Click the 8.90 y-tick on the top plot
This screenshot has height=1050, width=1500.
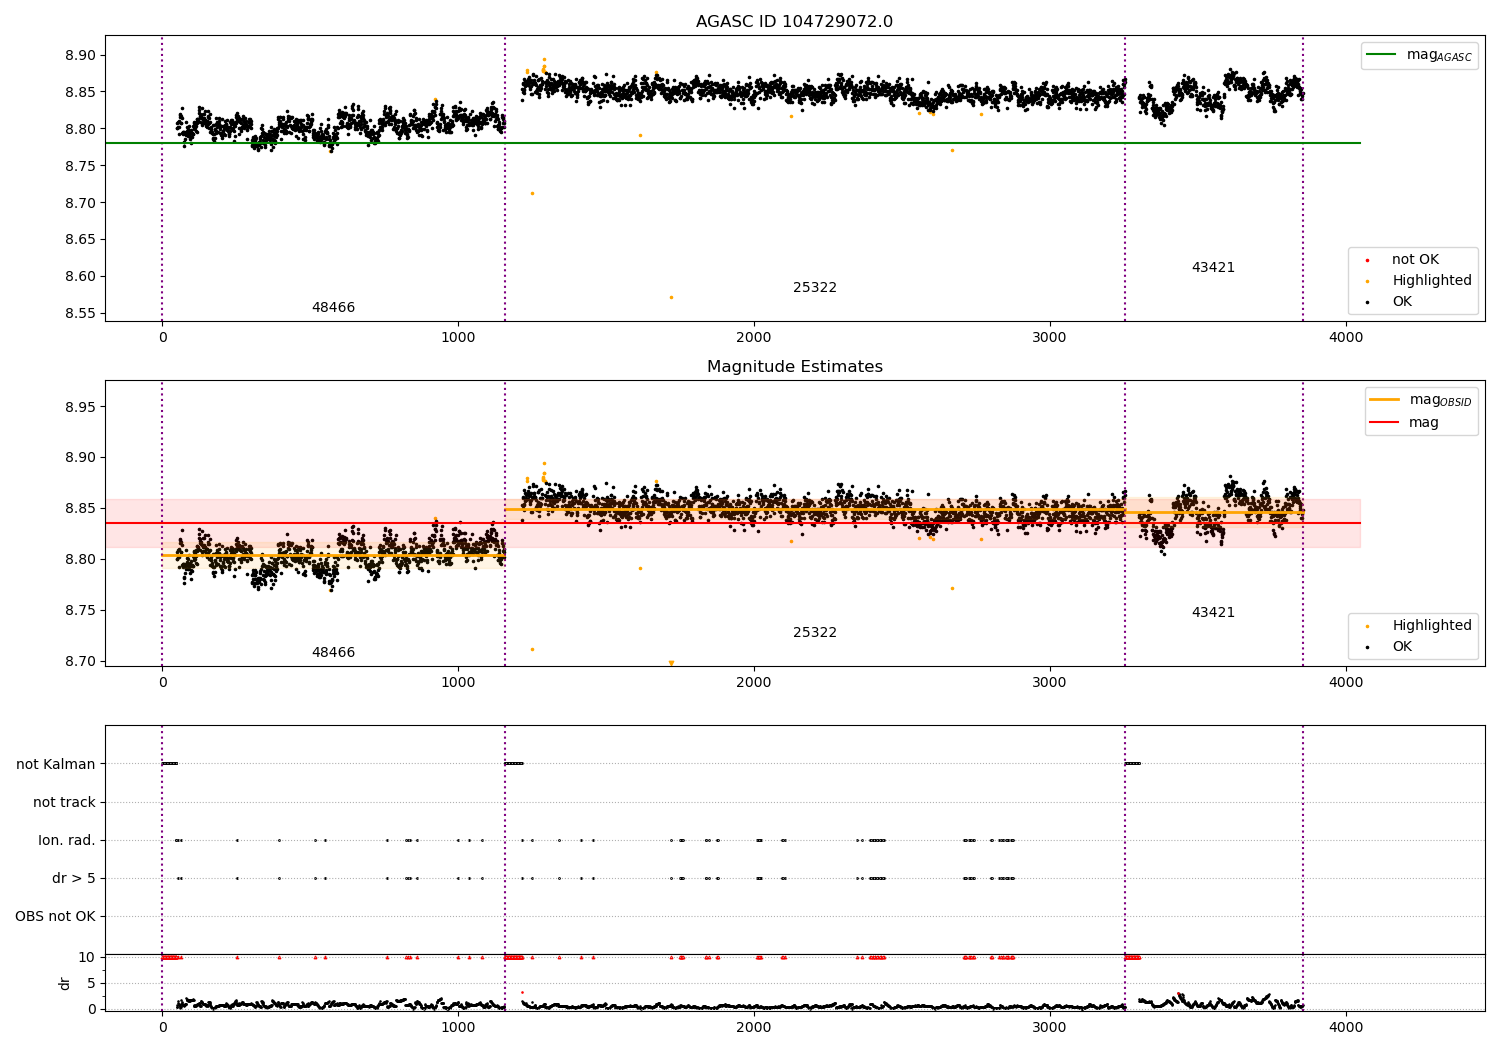tap(79, 56)
